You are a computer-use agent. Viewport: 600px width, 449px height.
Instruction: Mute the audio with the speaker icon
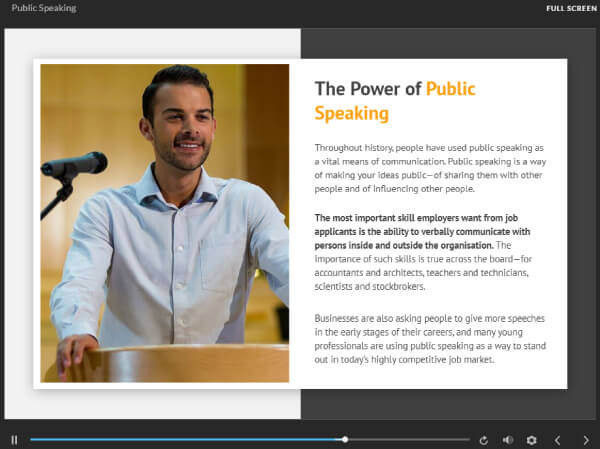pyautogui.click(x=508, y=440)
